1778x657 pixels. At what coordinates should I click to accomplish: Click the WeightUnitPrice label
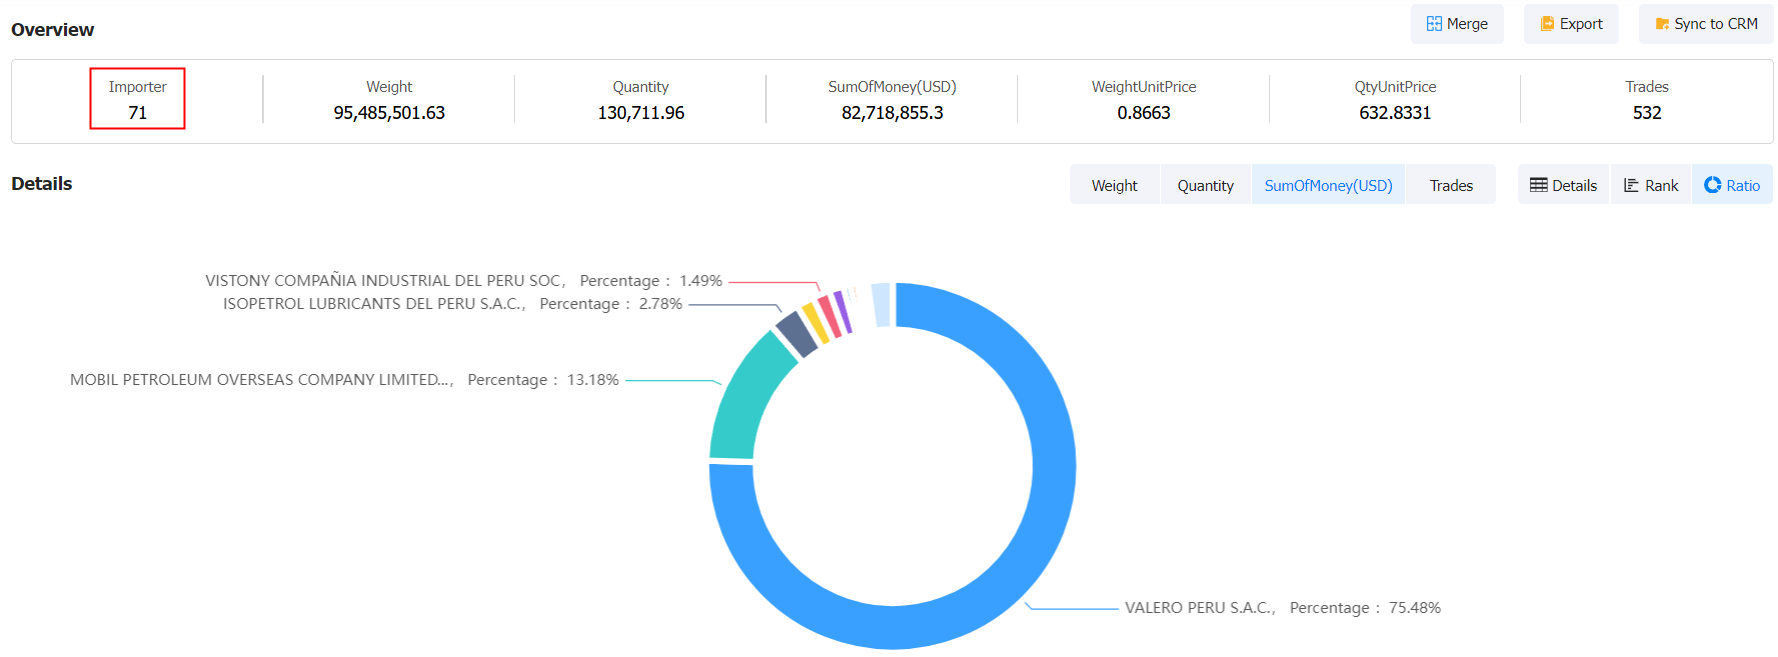point(1144,87)
